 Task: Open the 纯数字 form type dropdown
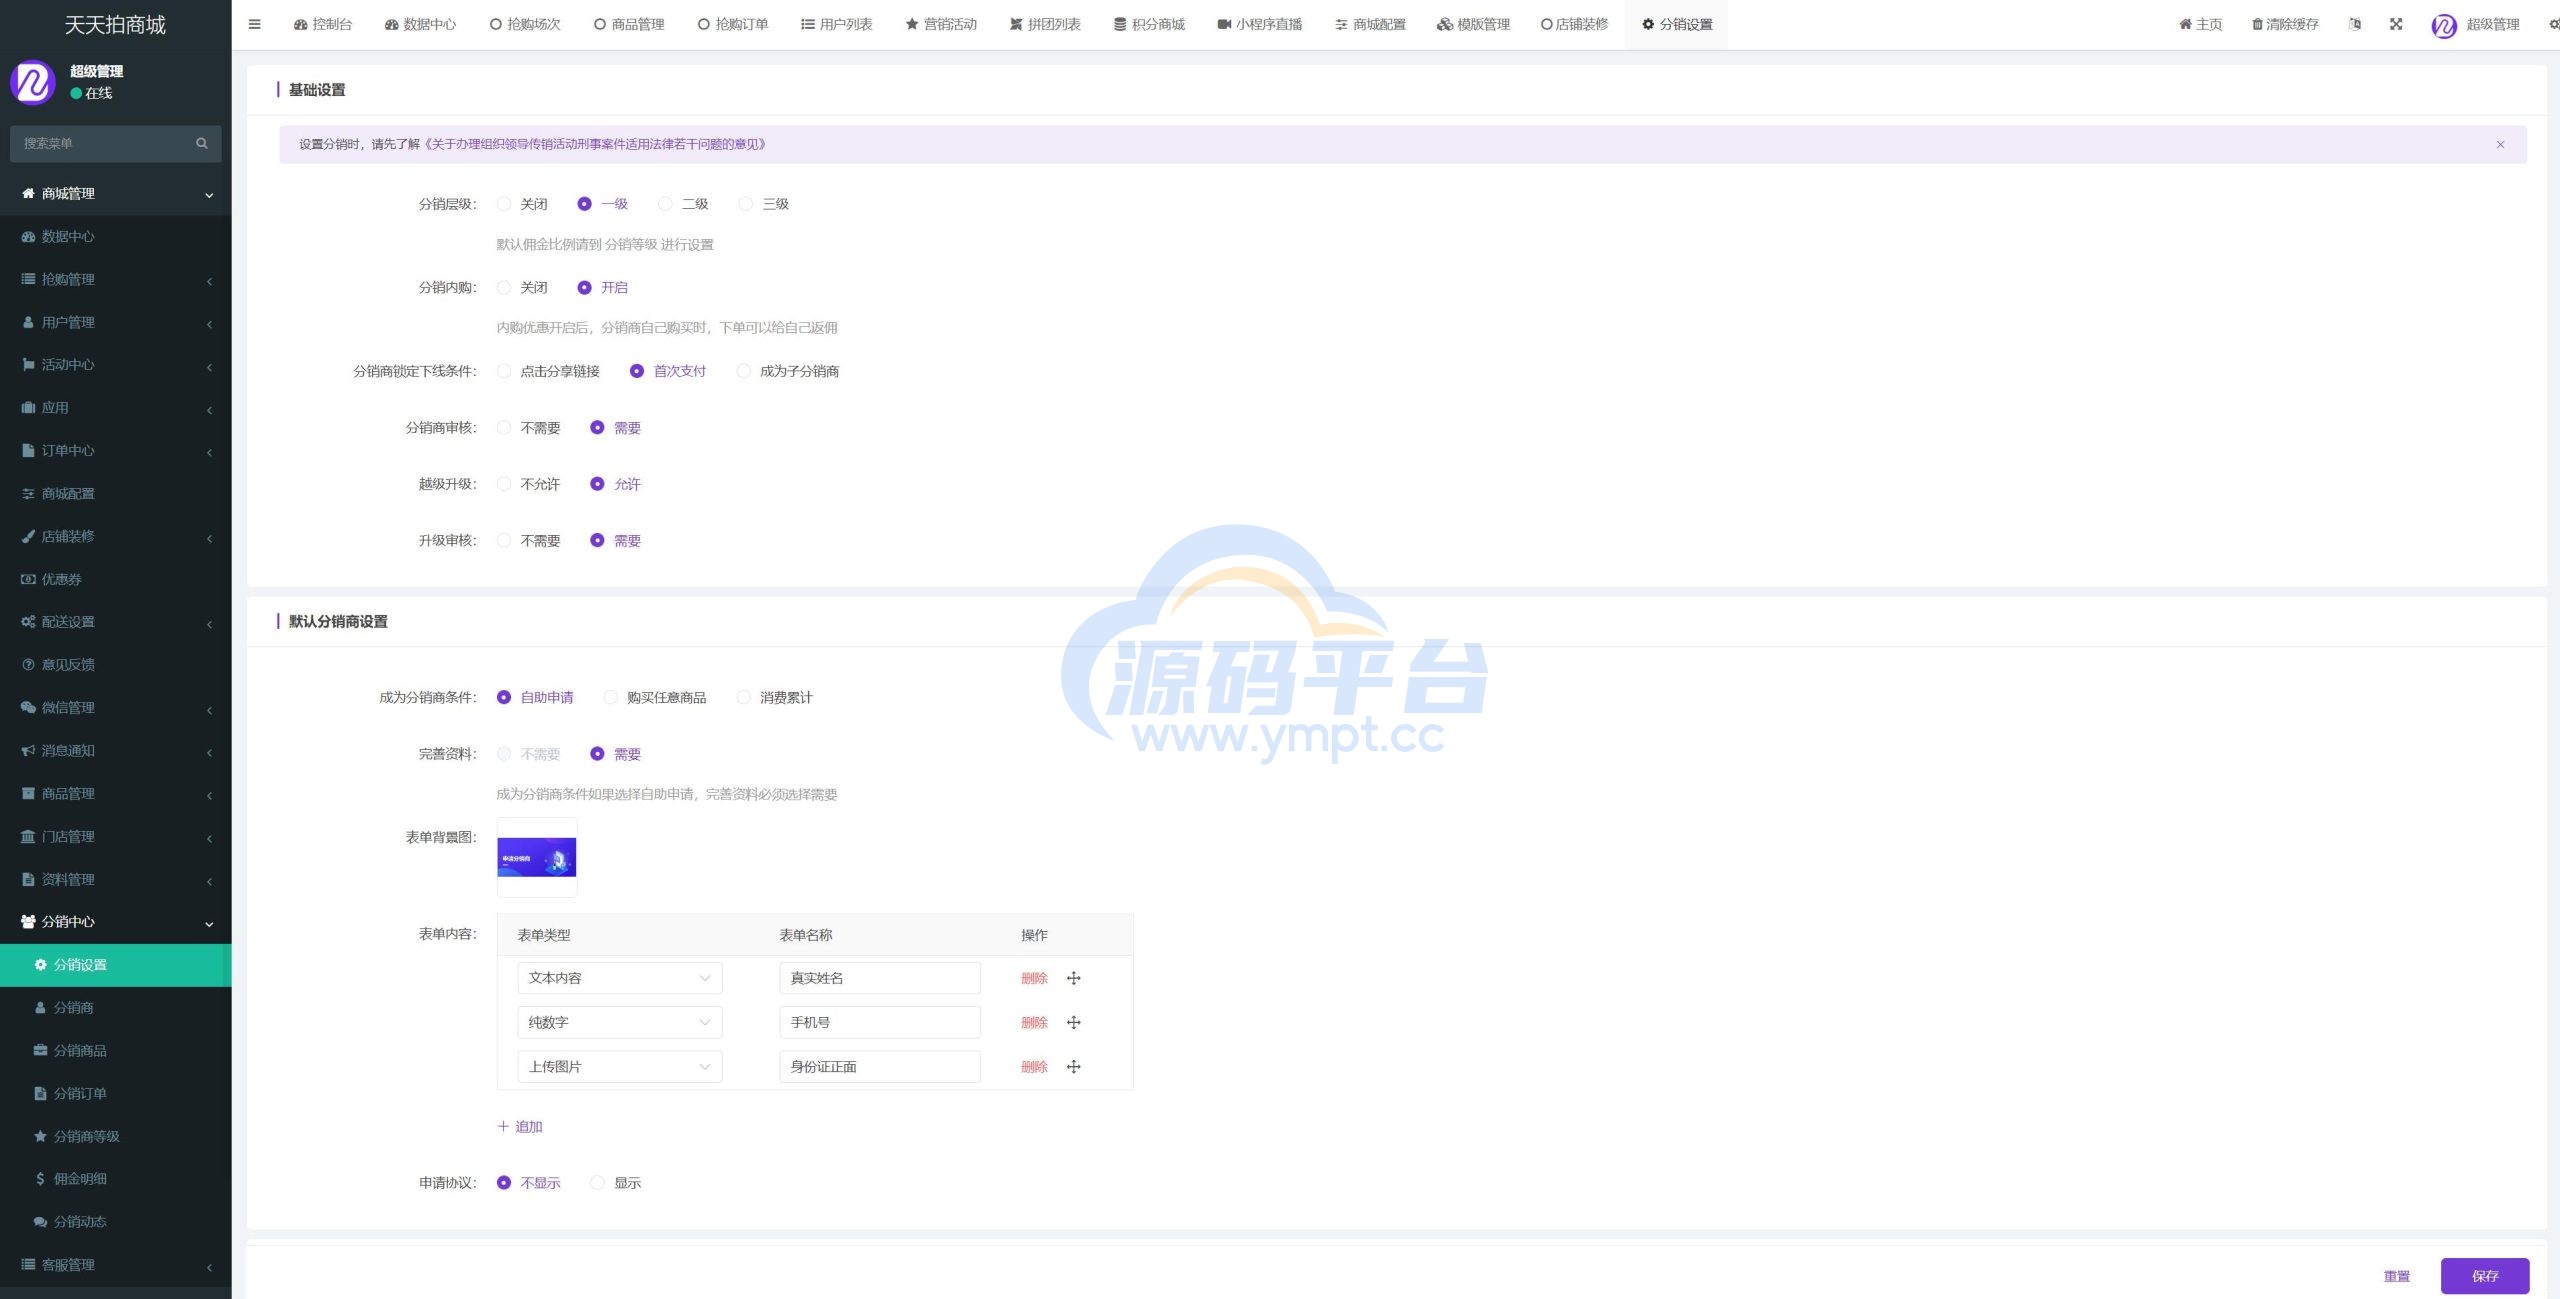pos(620,1022)
